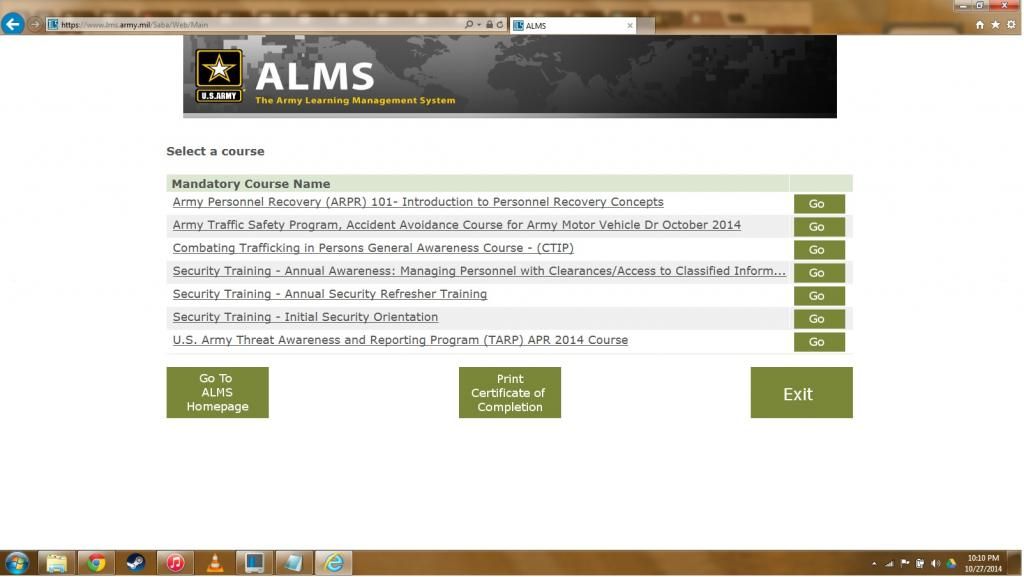Open Windows Explorer folder on taskbar
Screen dimensions: 1024x577
tap(57, 563)
